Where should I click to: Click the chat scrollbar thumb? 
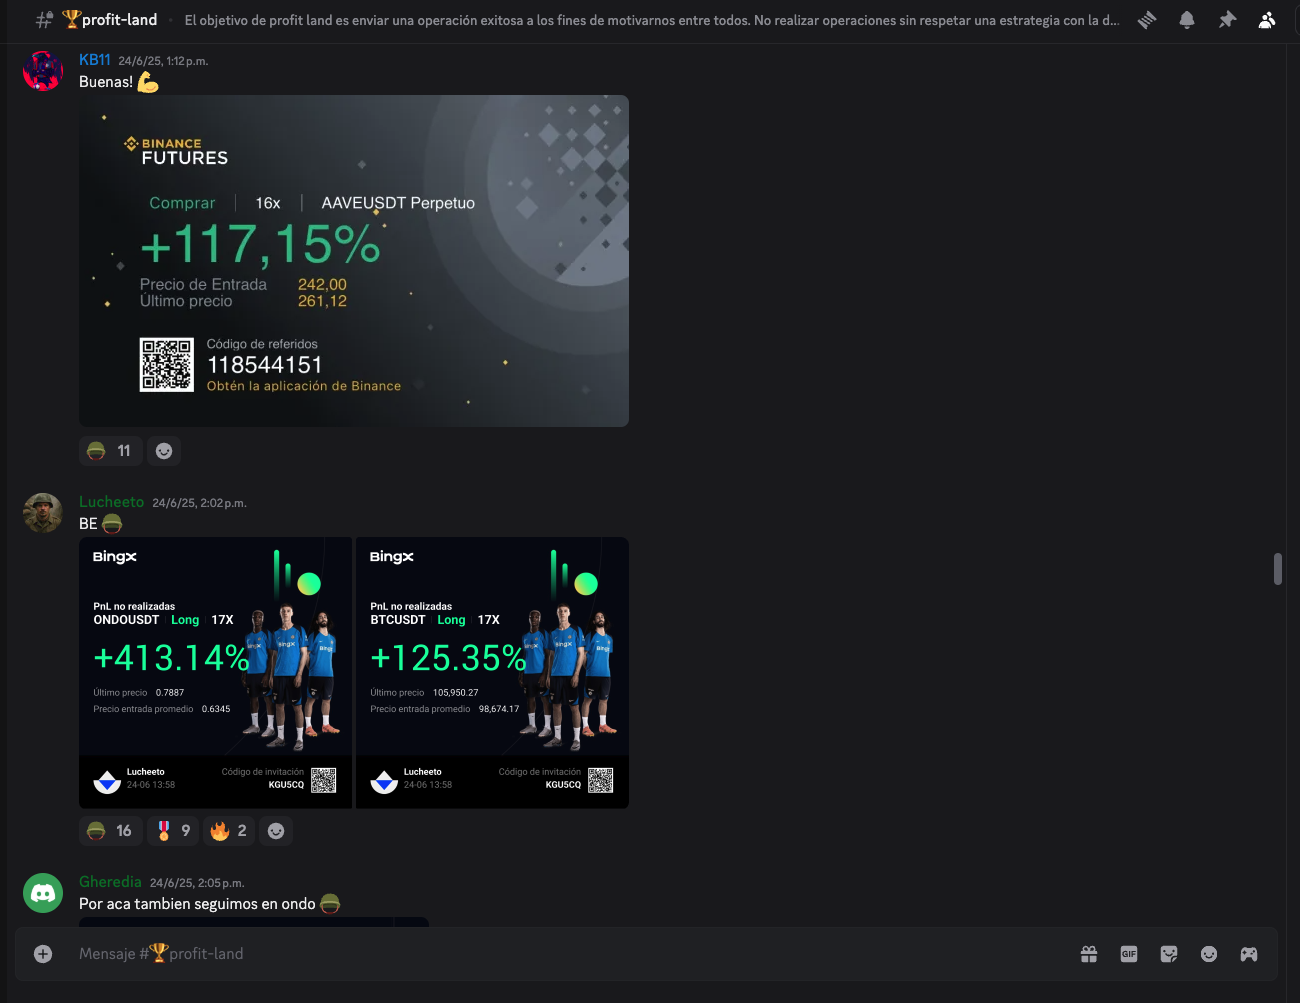pyautogui.click(x=1278, y=569)
